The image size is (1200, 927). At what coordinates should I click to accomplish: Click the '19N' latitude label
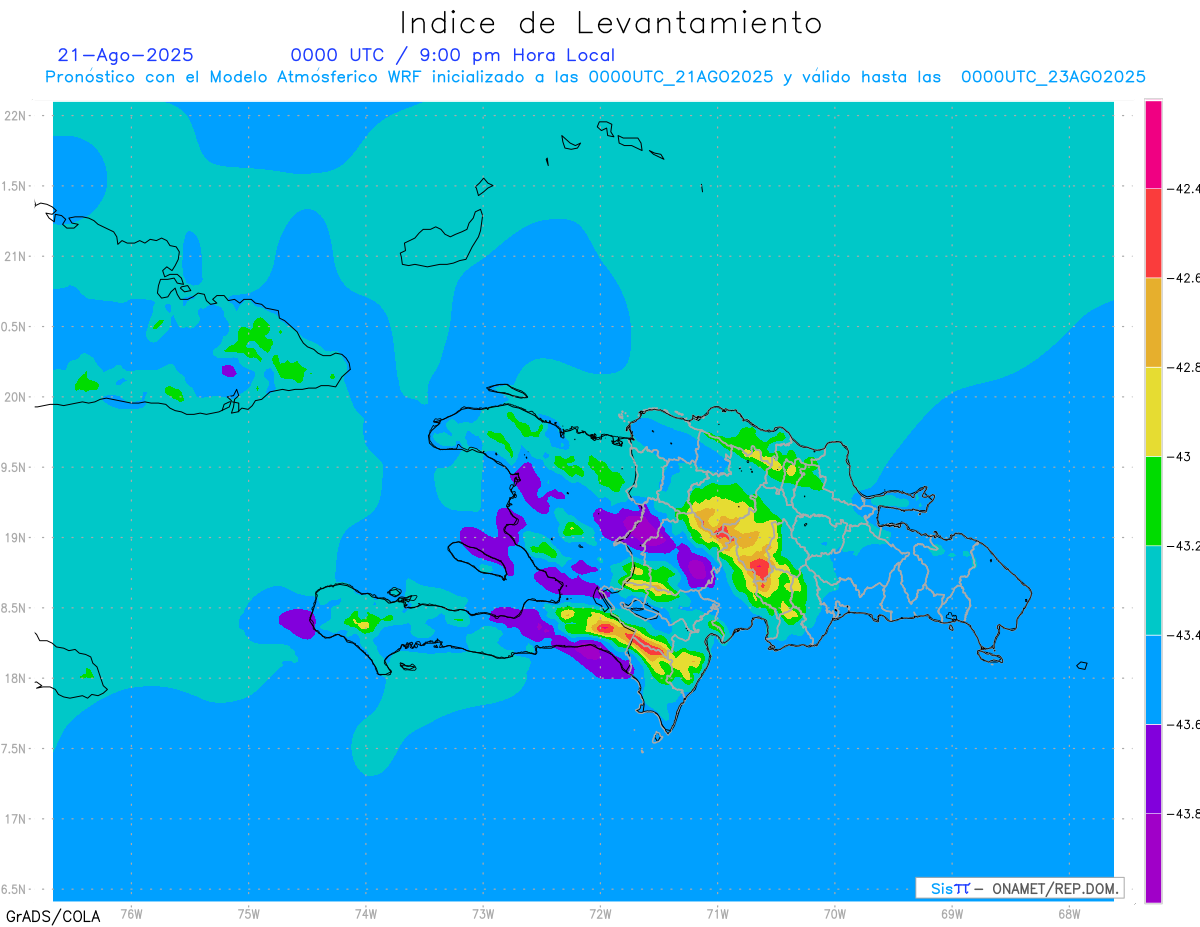17,538
